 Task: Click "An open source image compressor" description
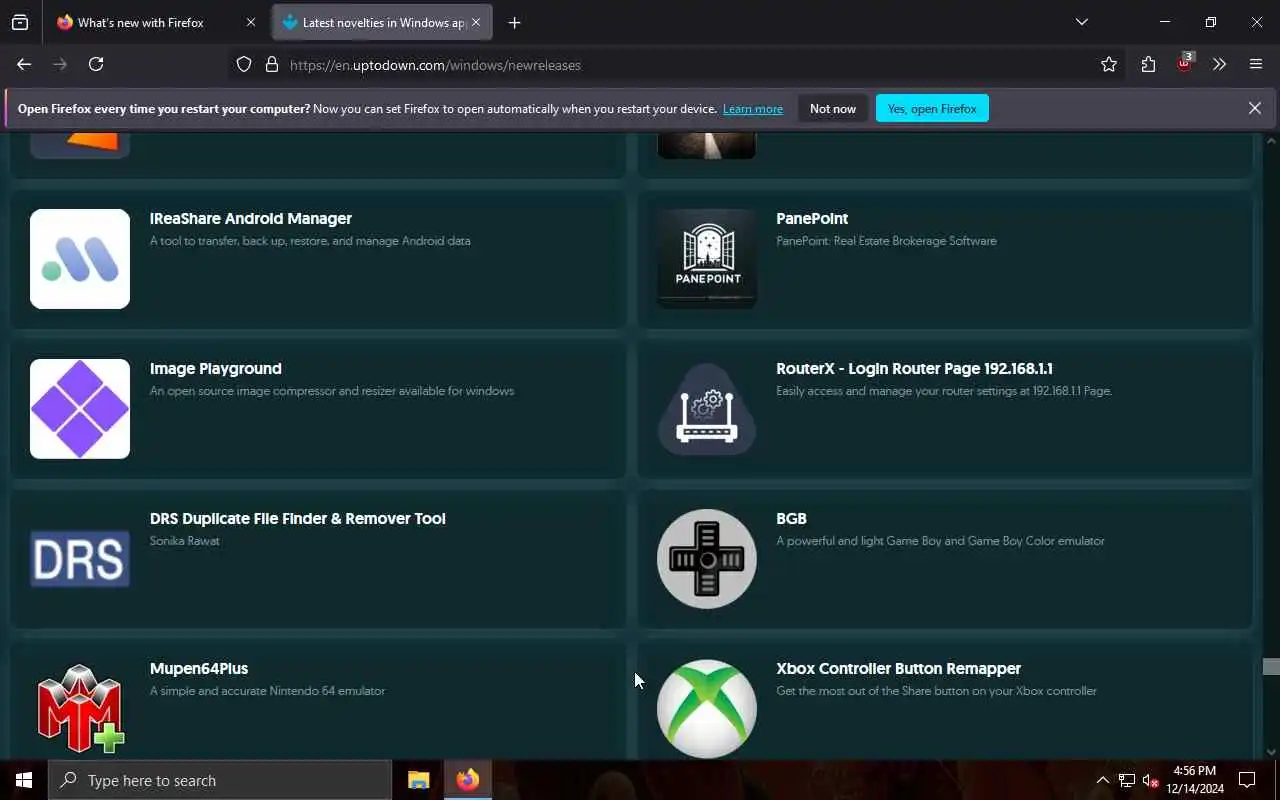click(x=332, y=391)
